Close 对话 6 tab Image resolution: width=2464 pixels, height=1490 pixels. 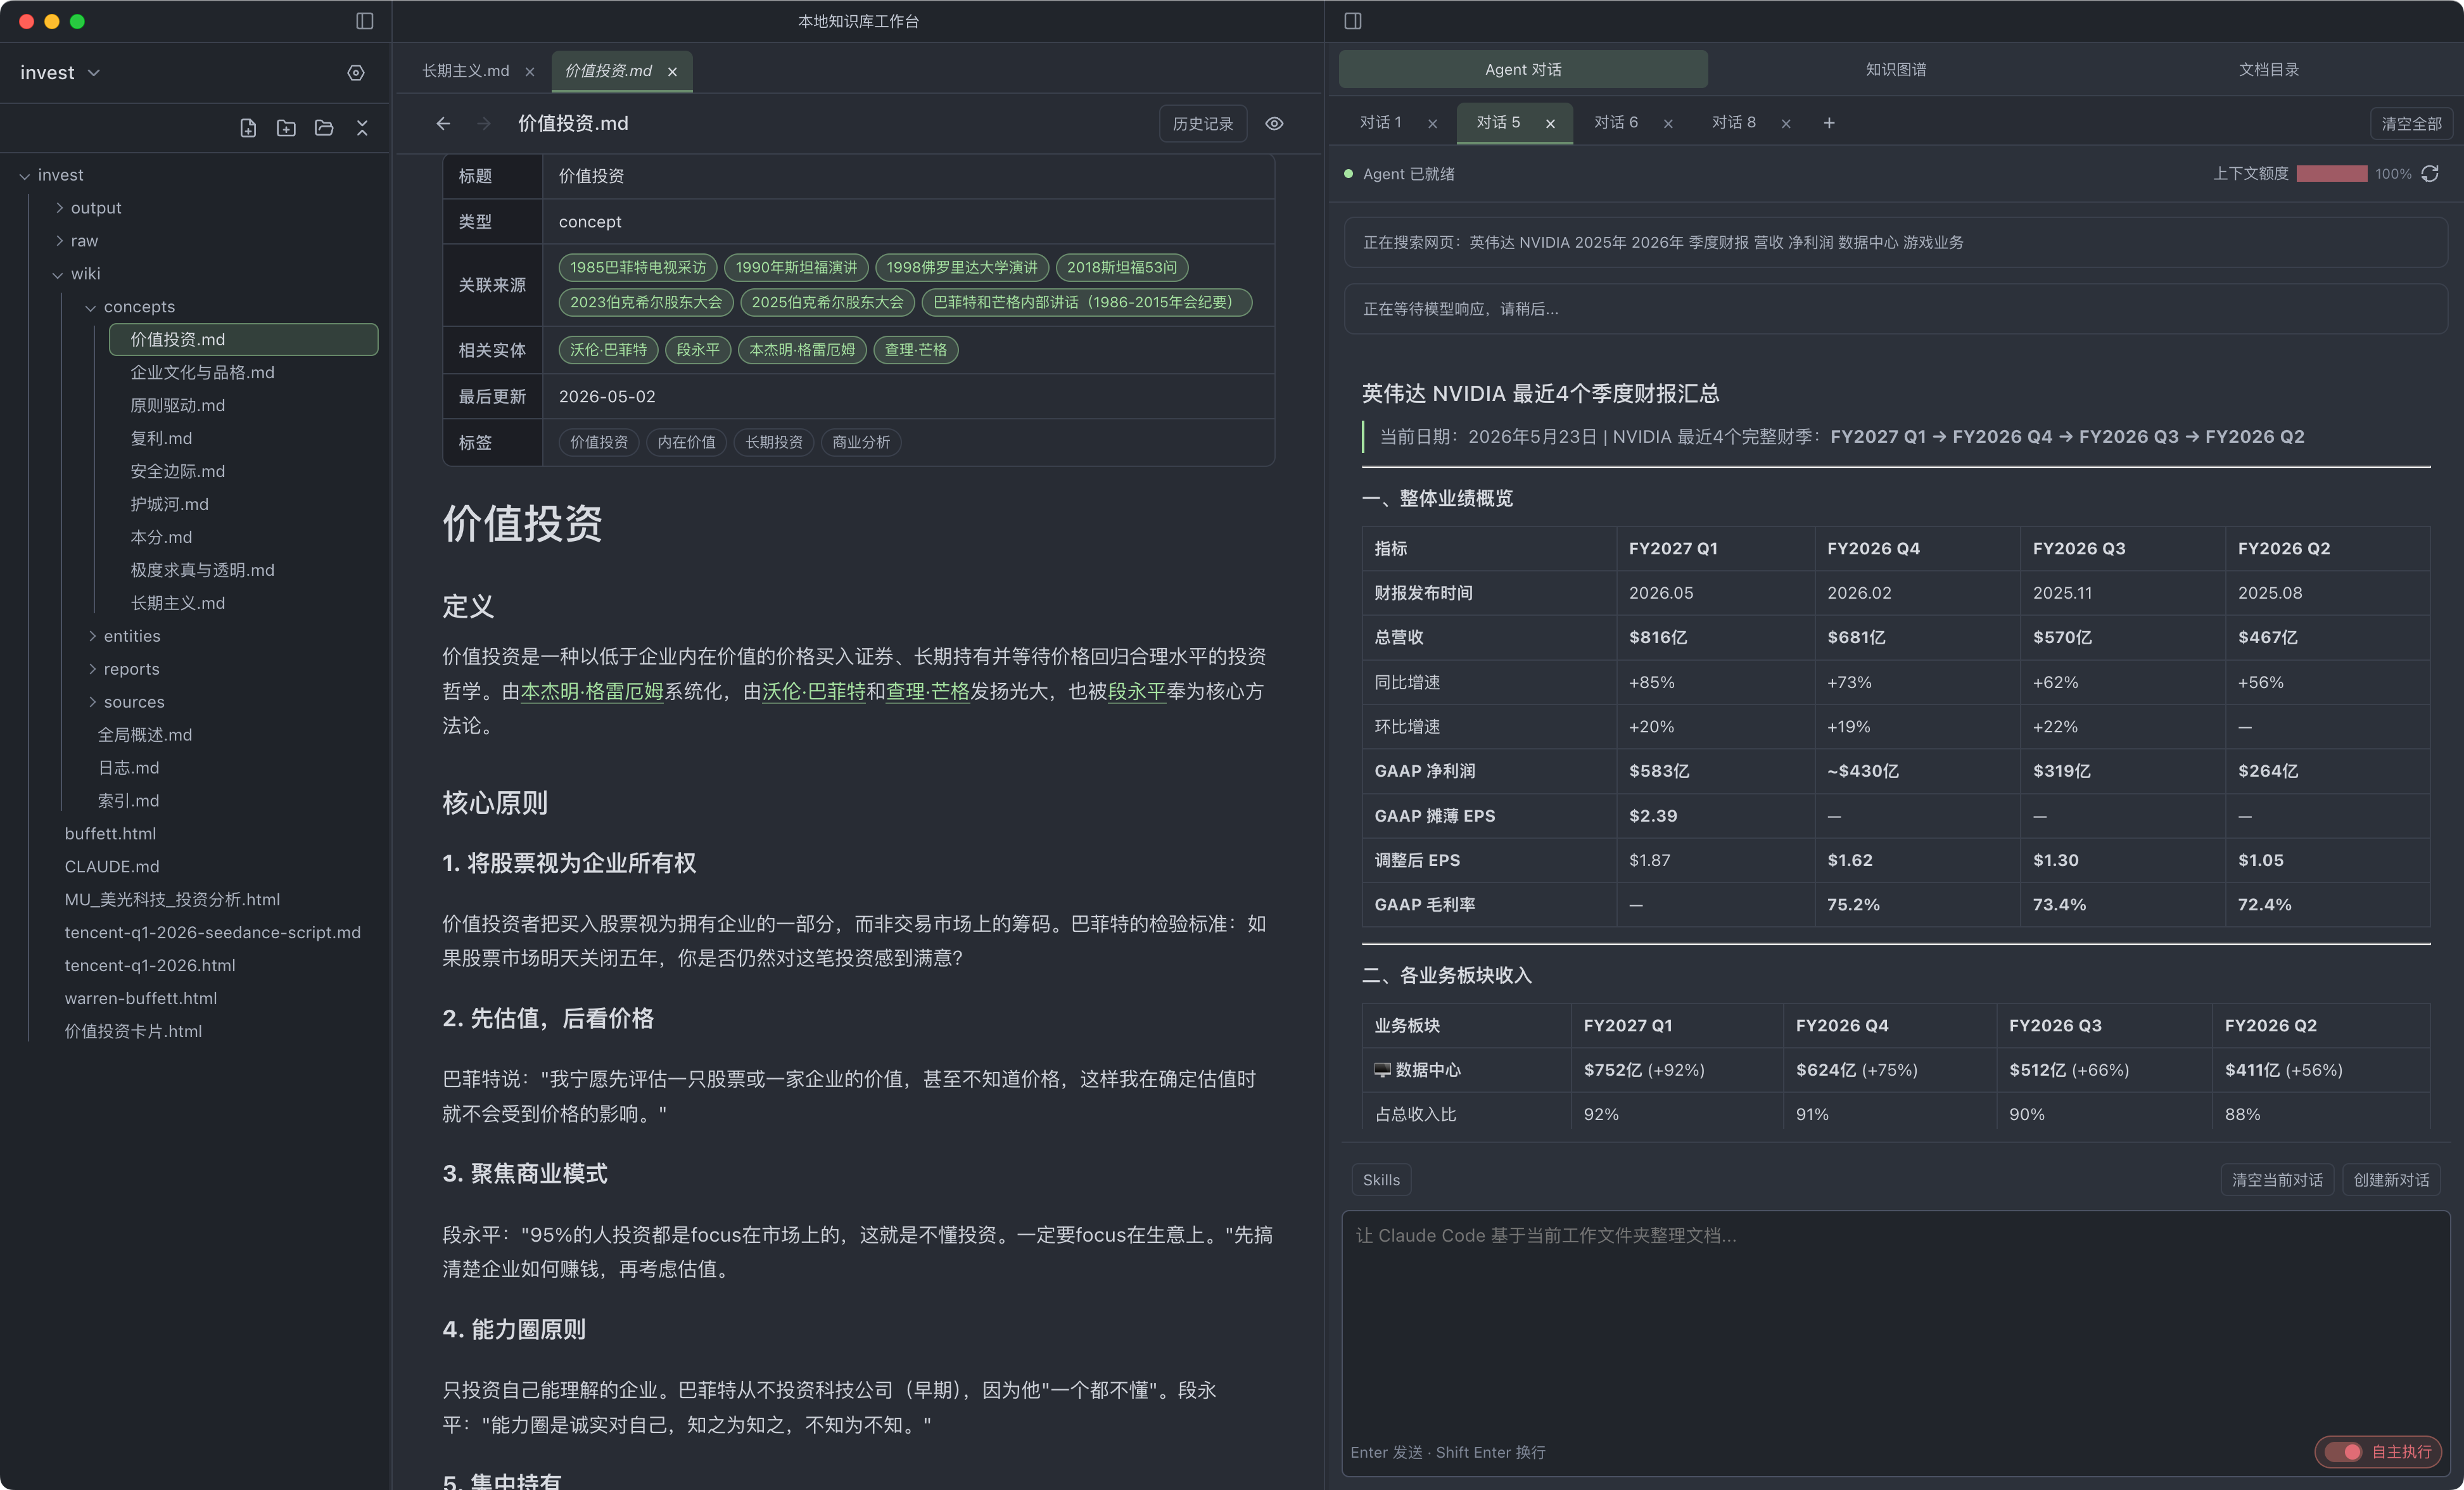1668,124
